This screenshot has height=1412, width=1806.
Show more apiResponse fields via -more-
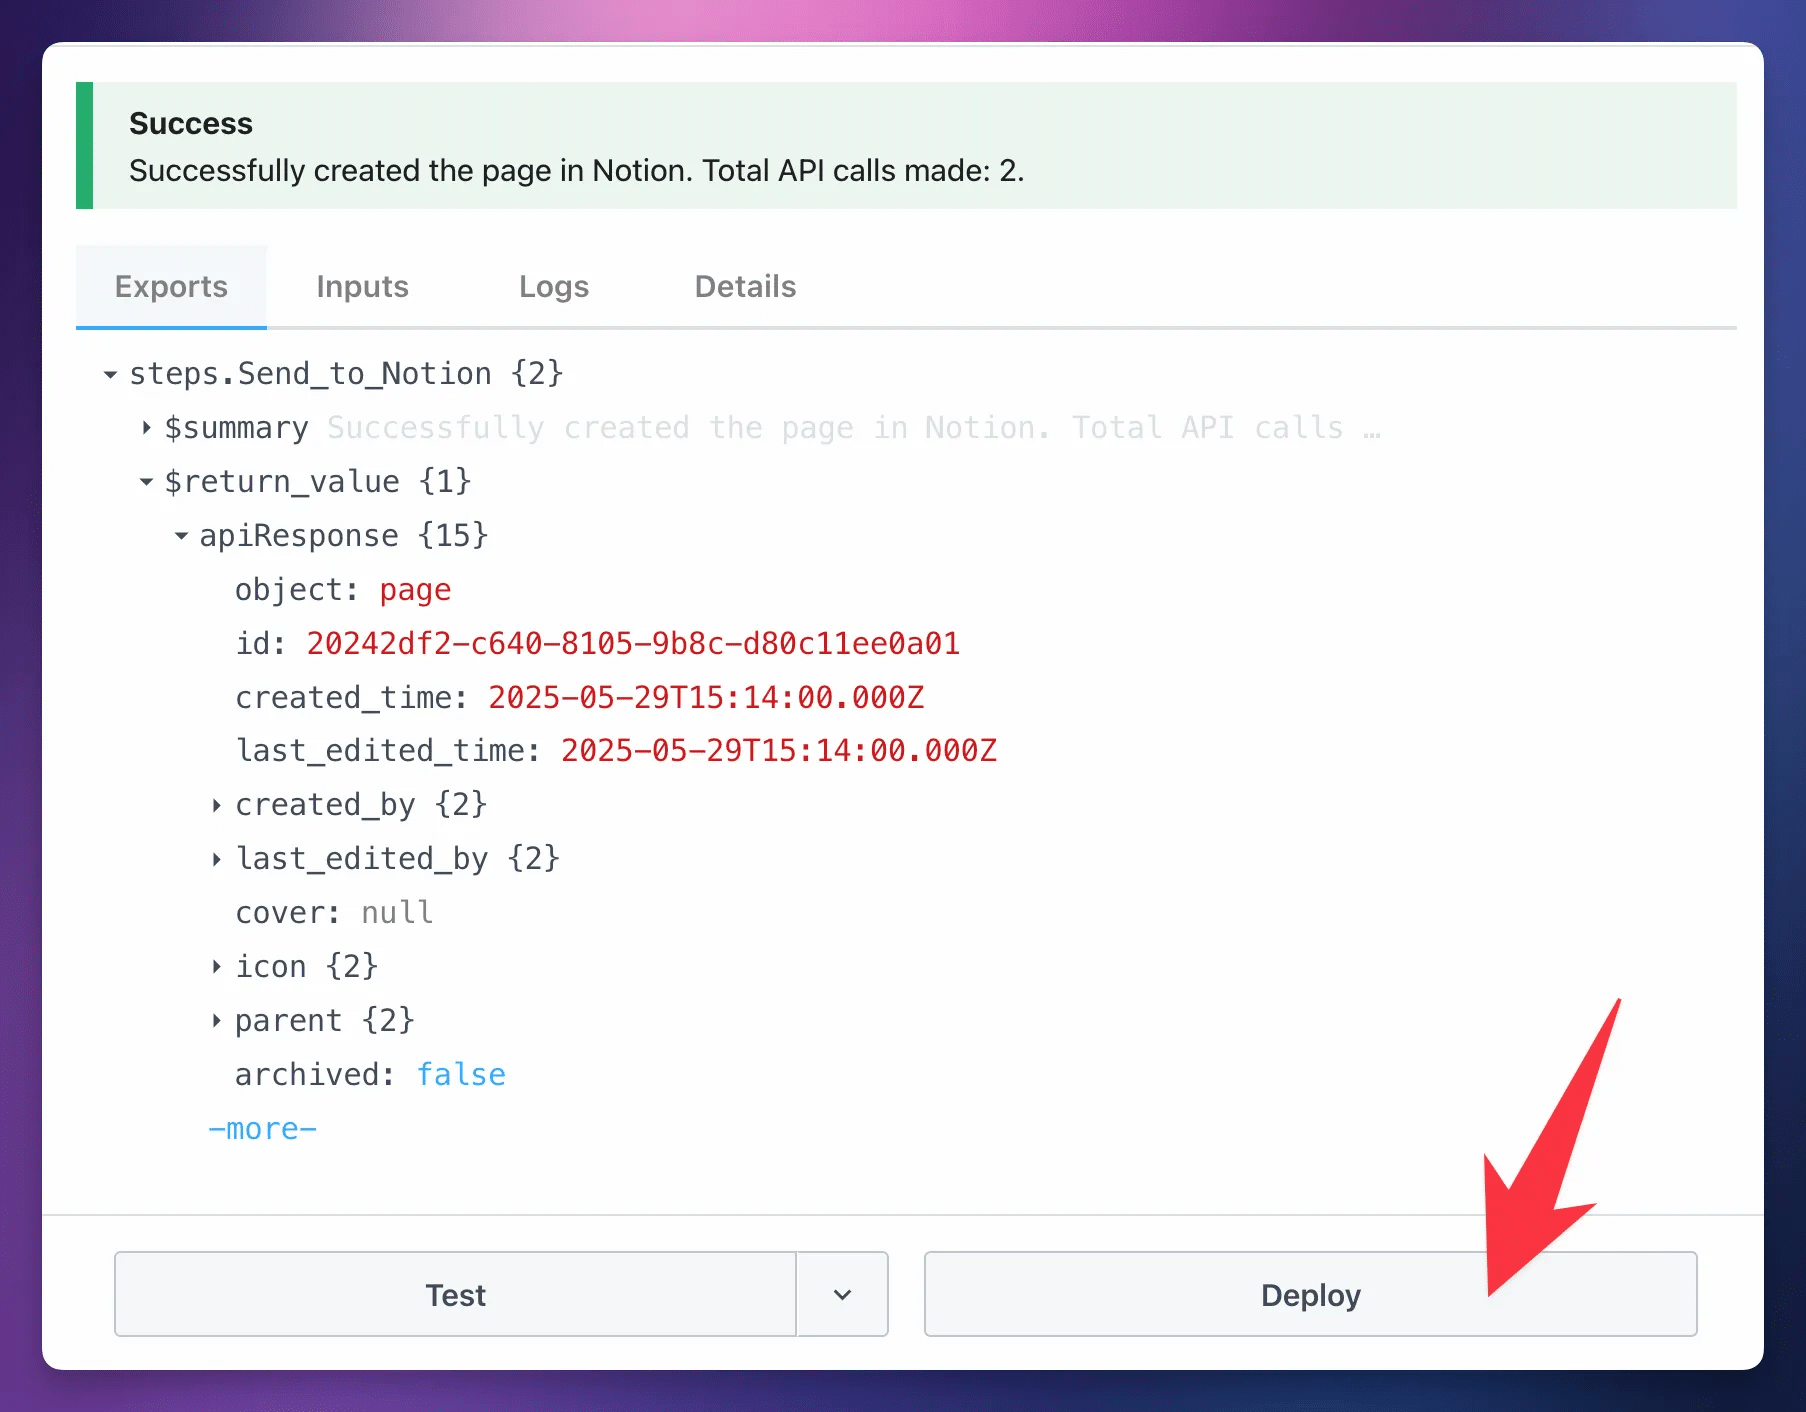pos(262,1129)
